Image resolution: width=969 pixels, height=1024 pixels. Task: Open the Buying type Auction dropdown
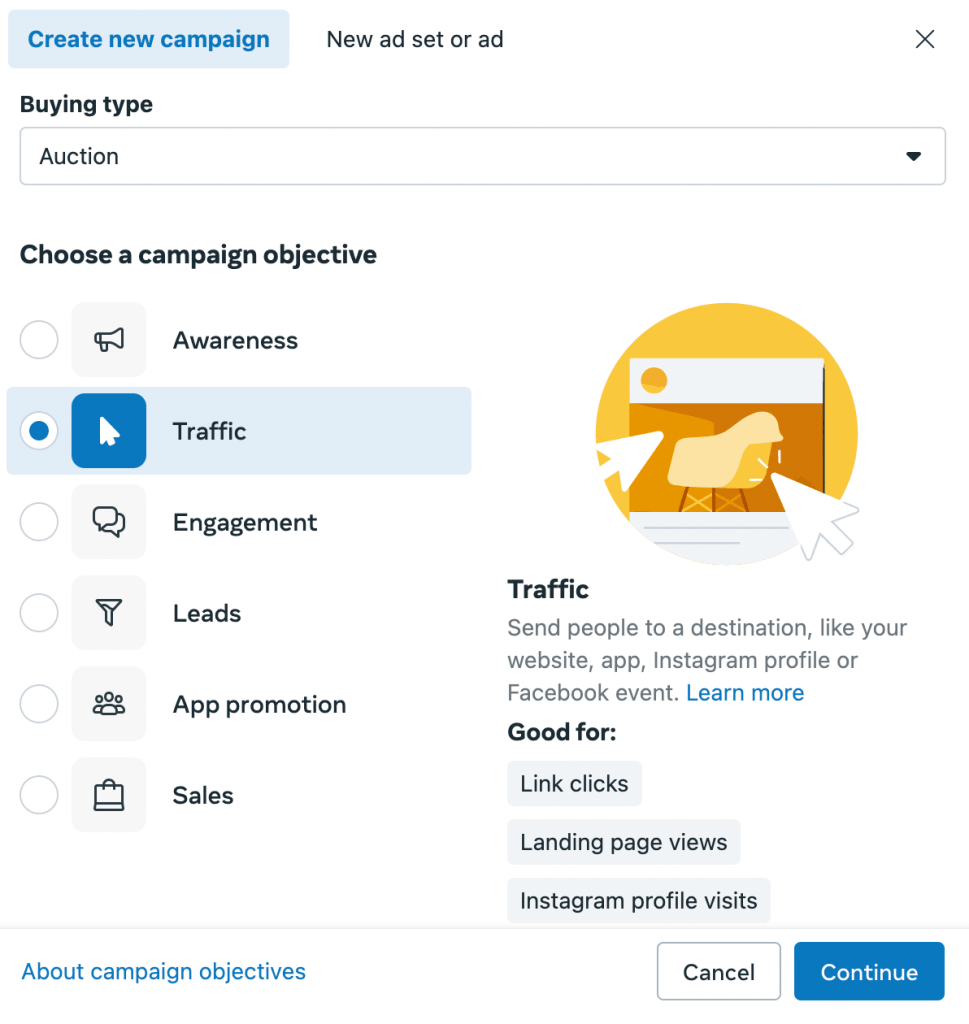(x=482, y=156)
